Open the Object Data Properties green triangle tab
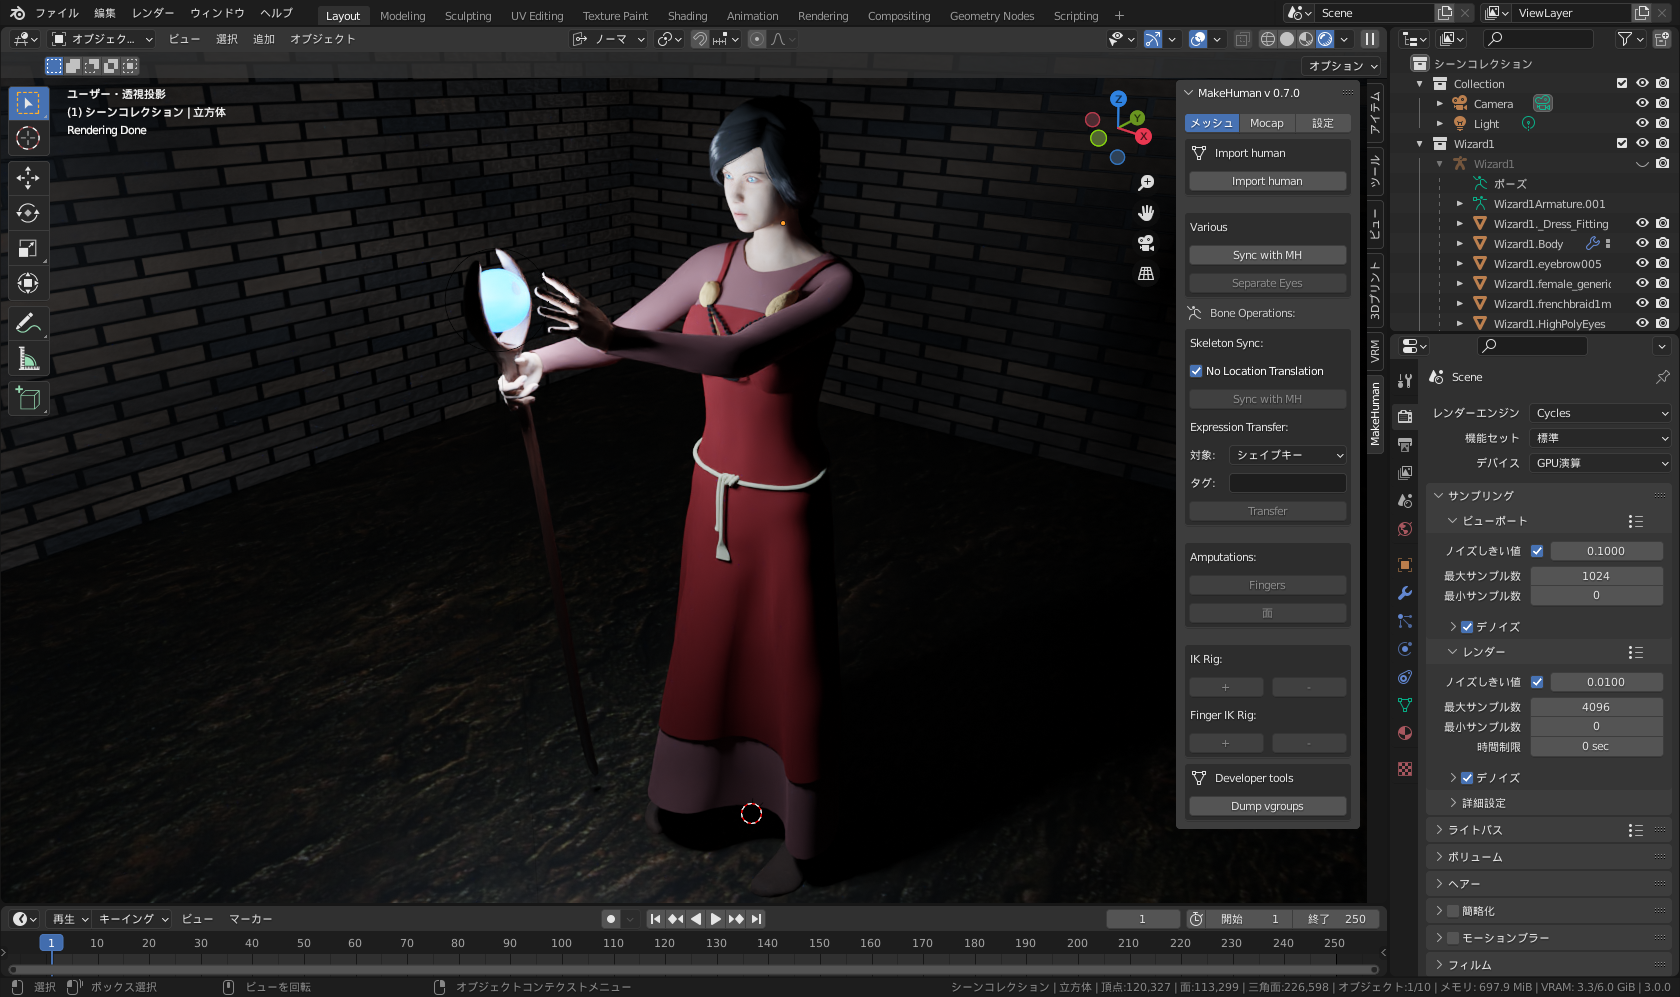This screenshot has width=1680, height=997. click(x=1405, y=705)
